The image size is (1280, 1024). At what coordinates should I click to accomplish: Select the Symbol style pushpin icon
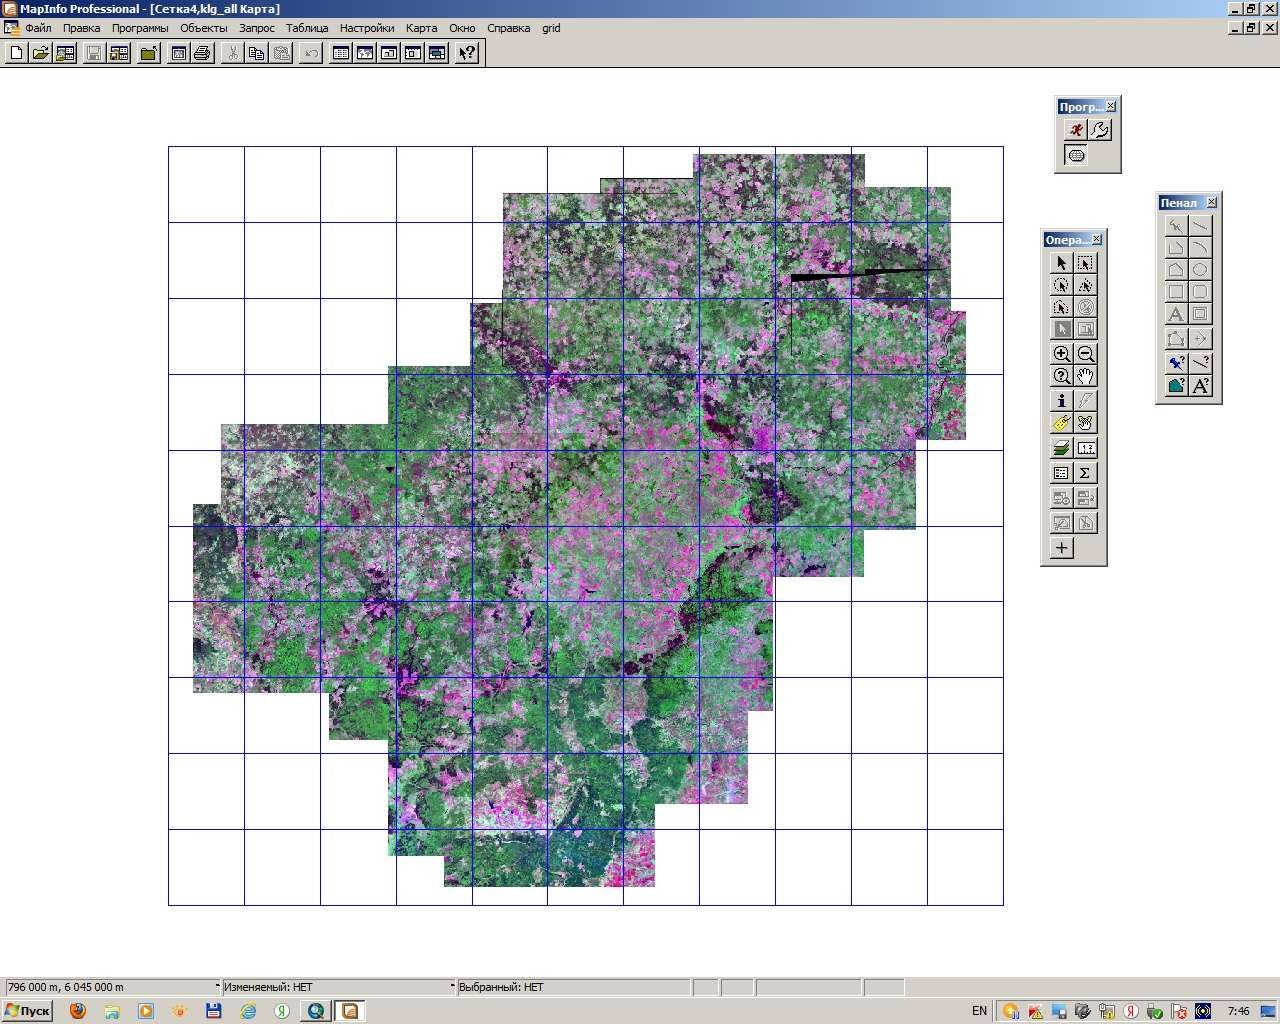1176,362
